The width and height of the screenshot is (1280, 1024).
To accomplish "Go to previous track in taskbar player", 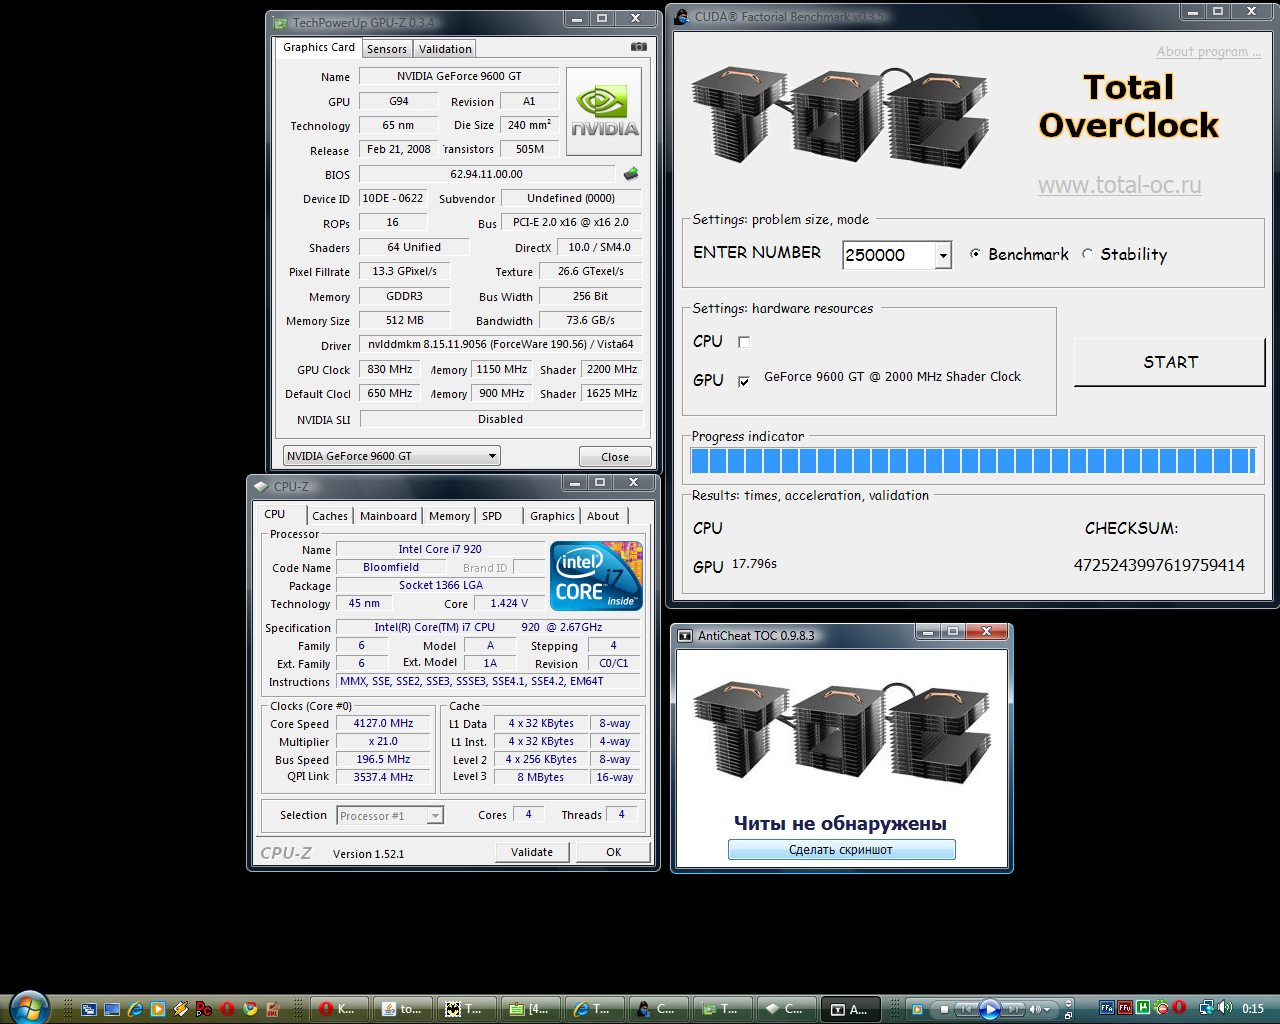I will (966, 1009).
